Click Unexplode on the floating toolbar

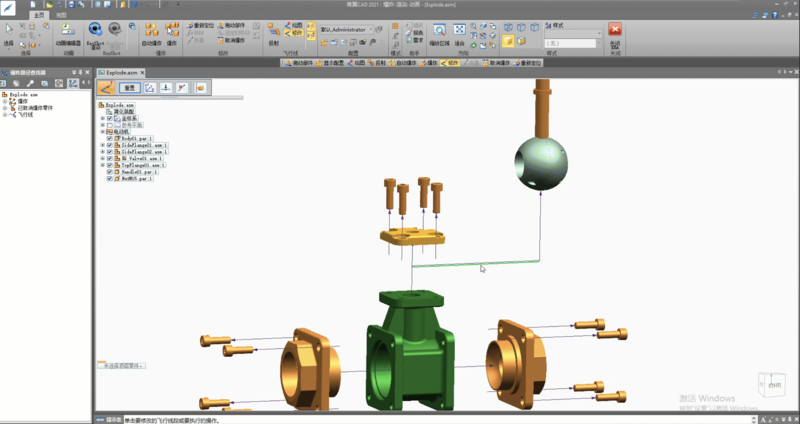[x=496, y=63]
